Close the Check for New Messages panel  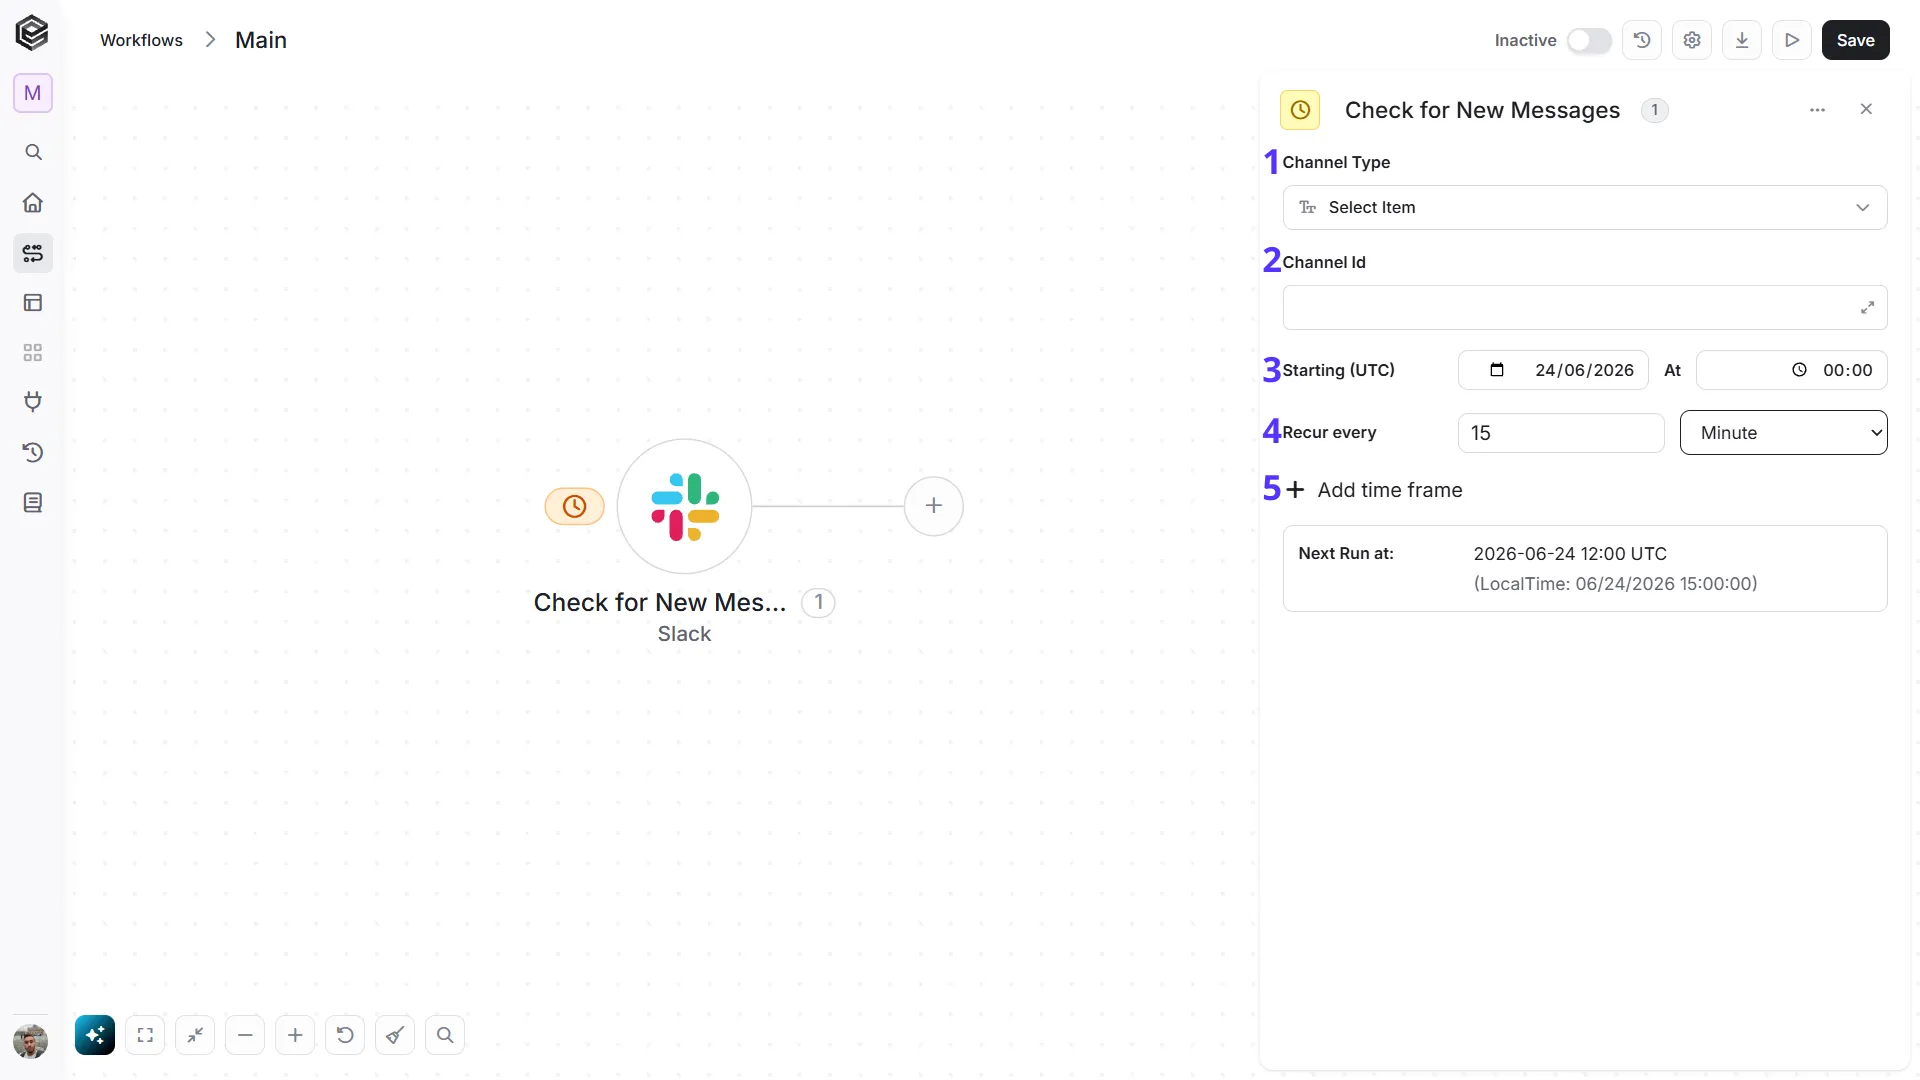click(1866, 109)
